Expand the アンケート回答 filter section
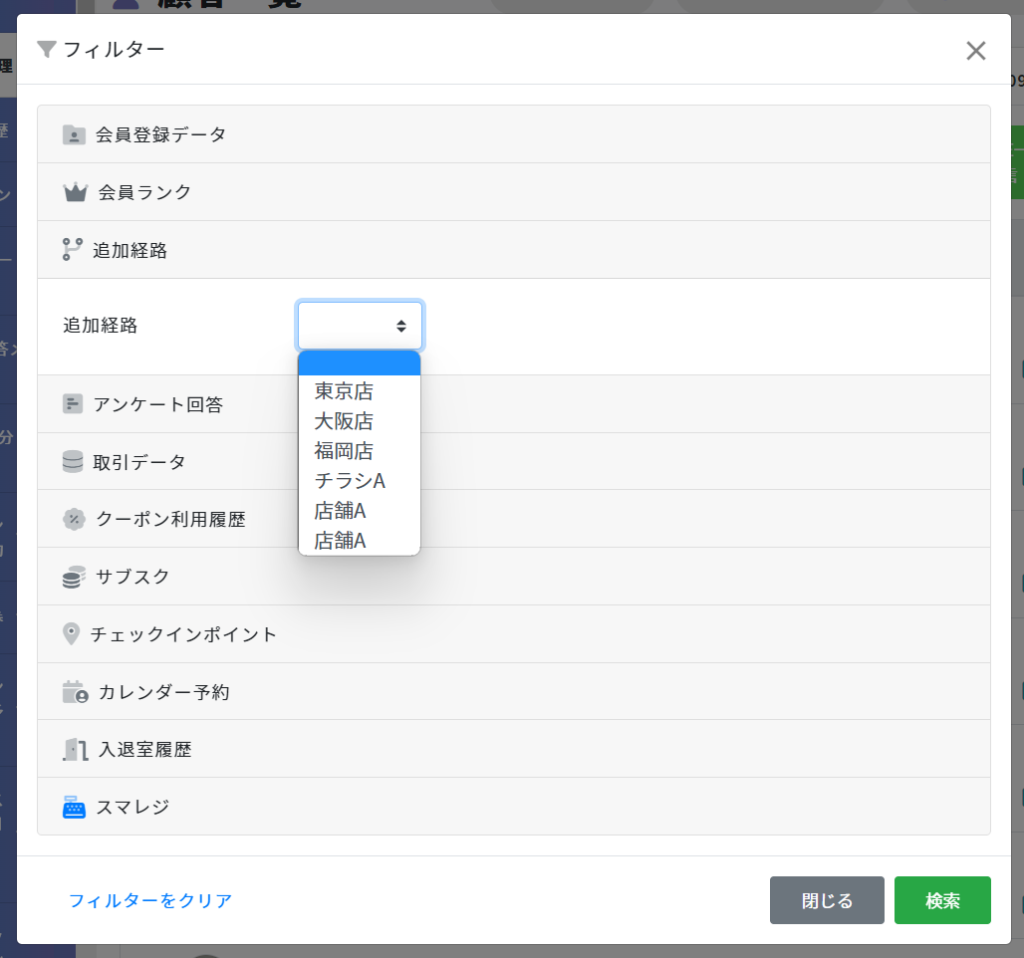This screenshot has width=1024, height=958. [x=158, y=405]
